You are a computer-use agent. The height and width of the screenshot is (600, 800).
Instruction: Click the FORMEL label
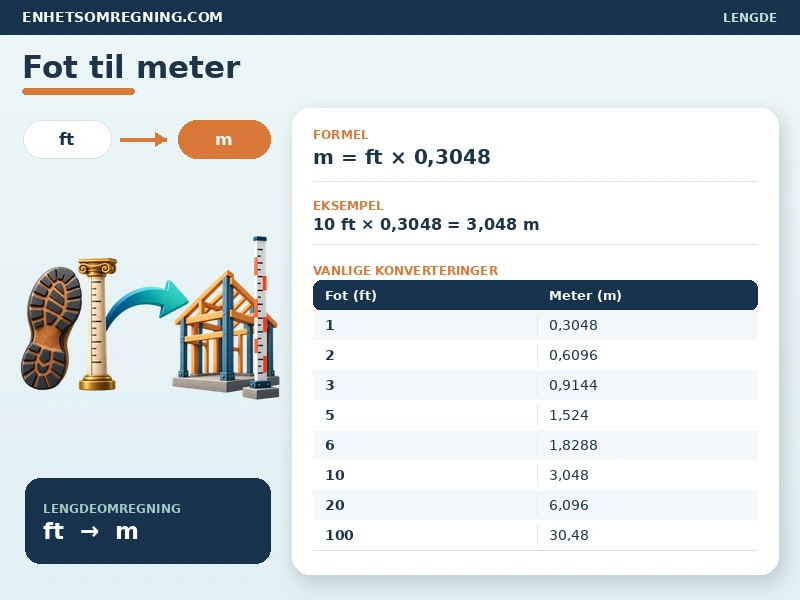tap(340, 135)
